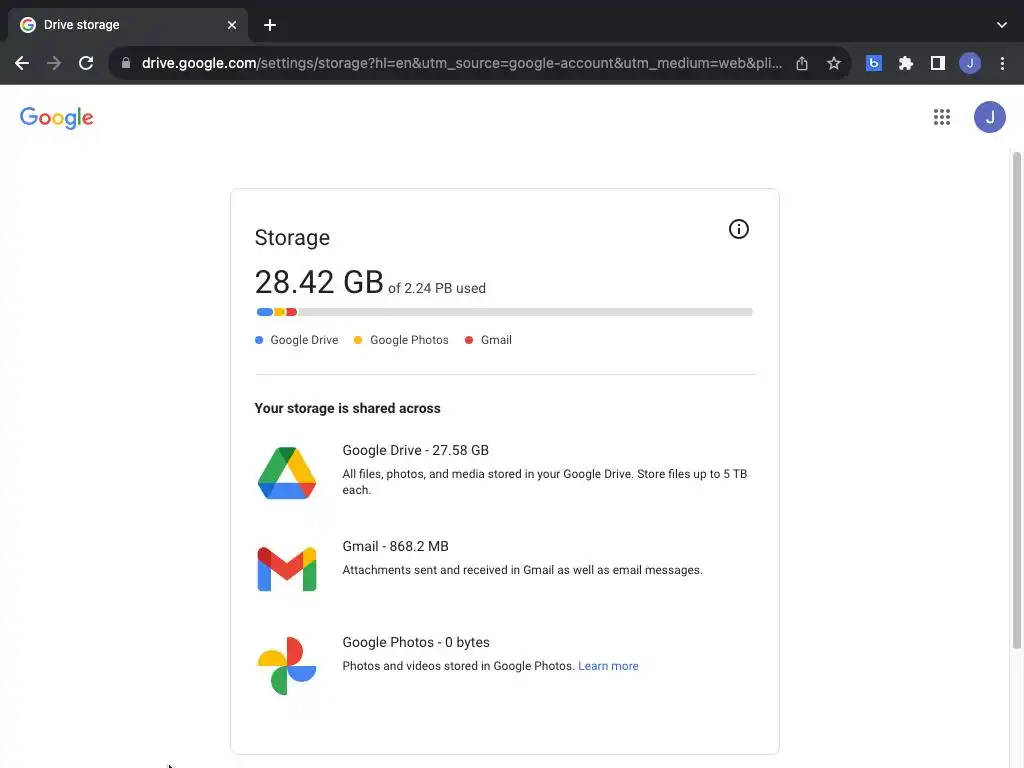Click the Google logo
The width and height of the screenshot is (1024, 768).
pos(57,118)
